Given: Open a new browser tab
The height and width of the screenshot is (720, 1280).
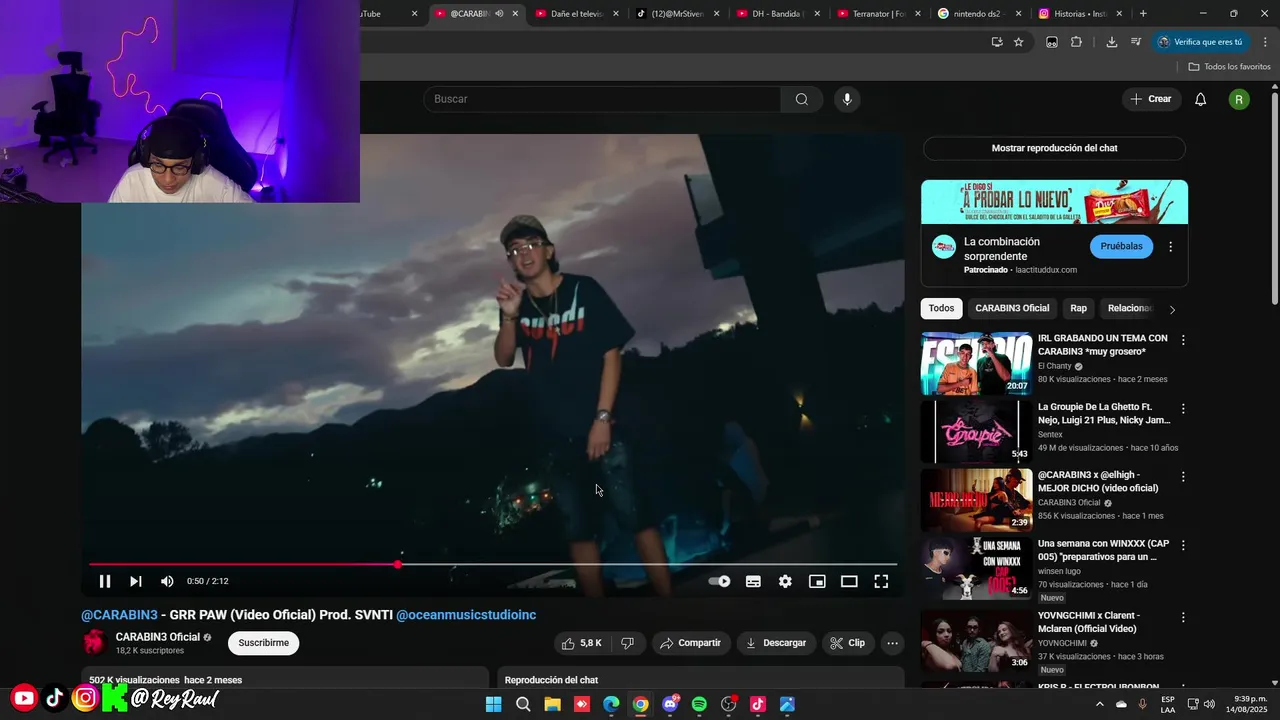Looking at the screenshot, I should click(x=1143, y=14).
